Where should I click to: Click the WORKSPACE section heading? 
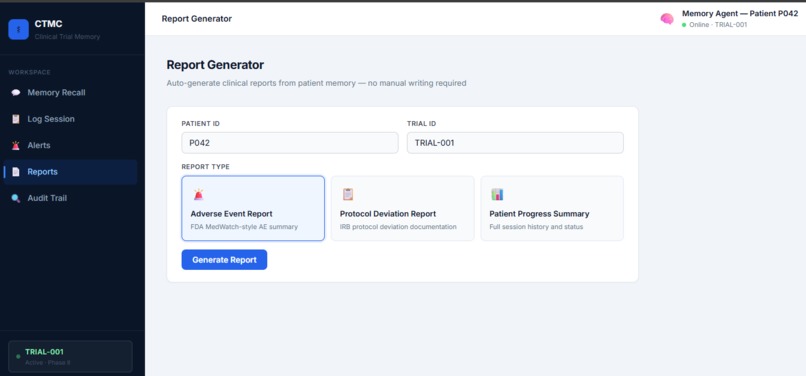[29, 73]
